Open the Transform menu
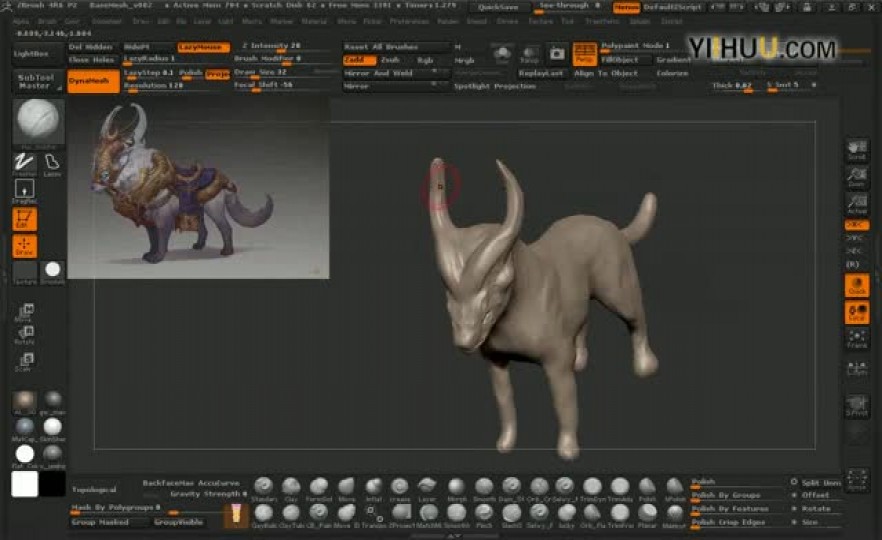882x540 pixels. coord(602,21)
